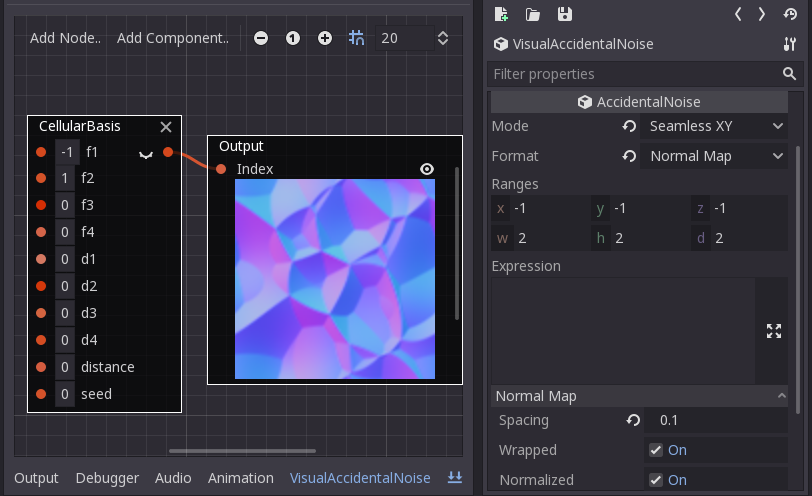Click the f4 input port
This screenshot has width=812, height=496.
coord(41,232)
